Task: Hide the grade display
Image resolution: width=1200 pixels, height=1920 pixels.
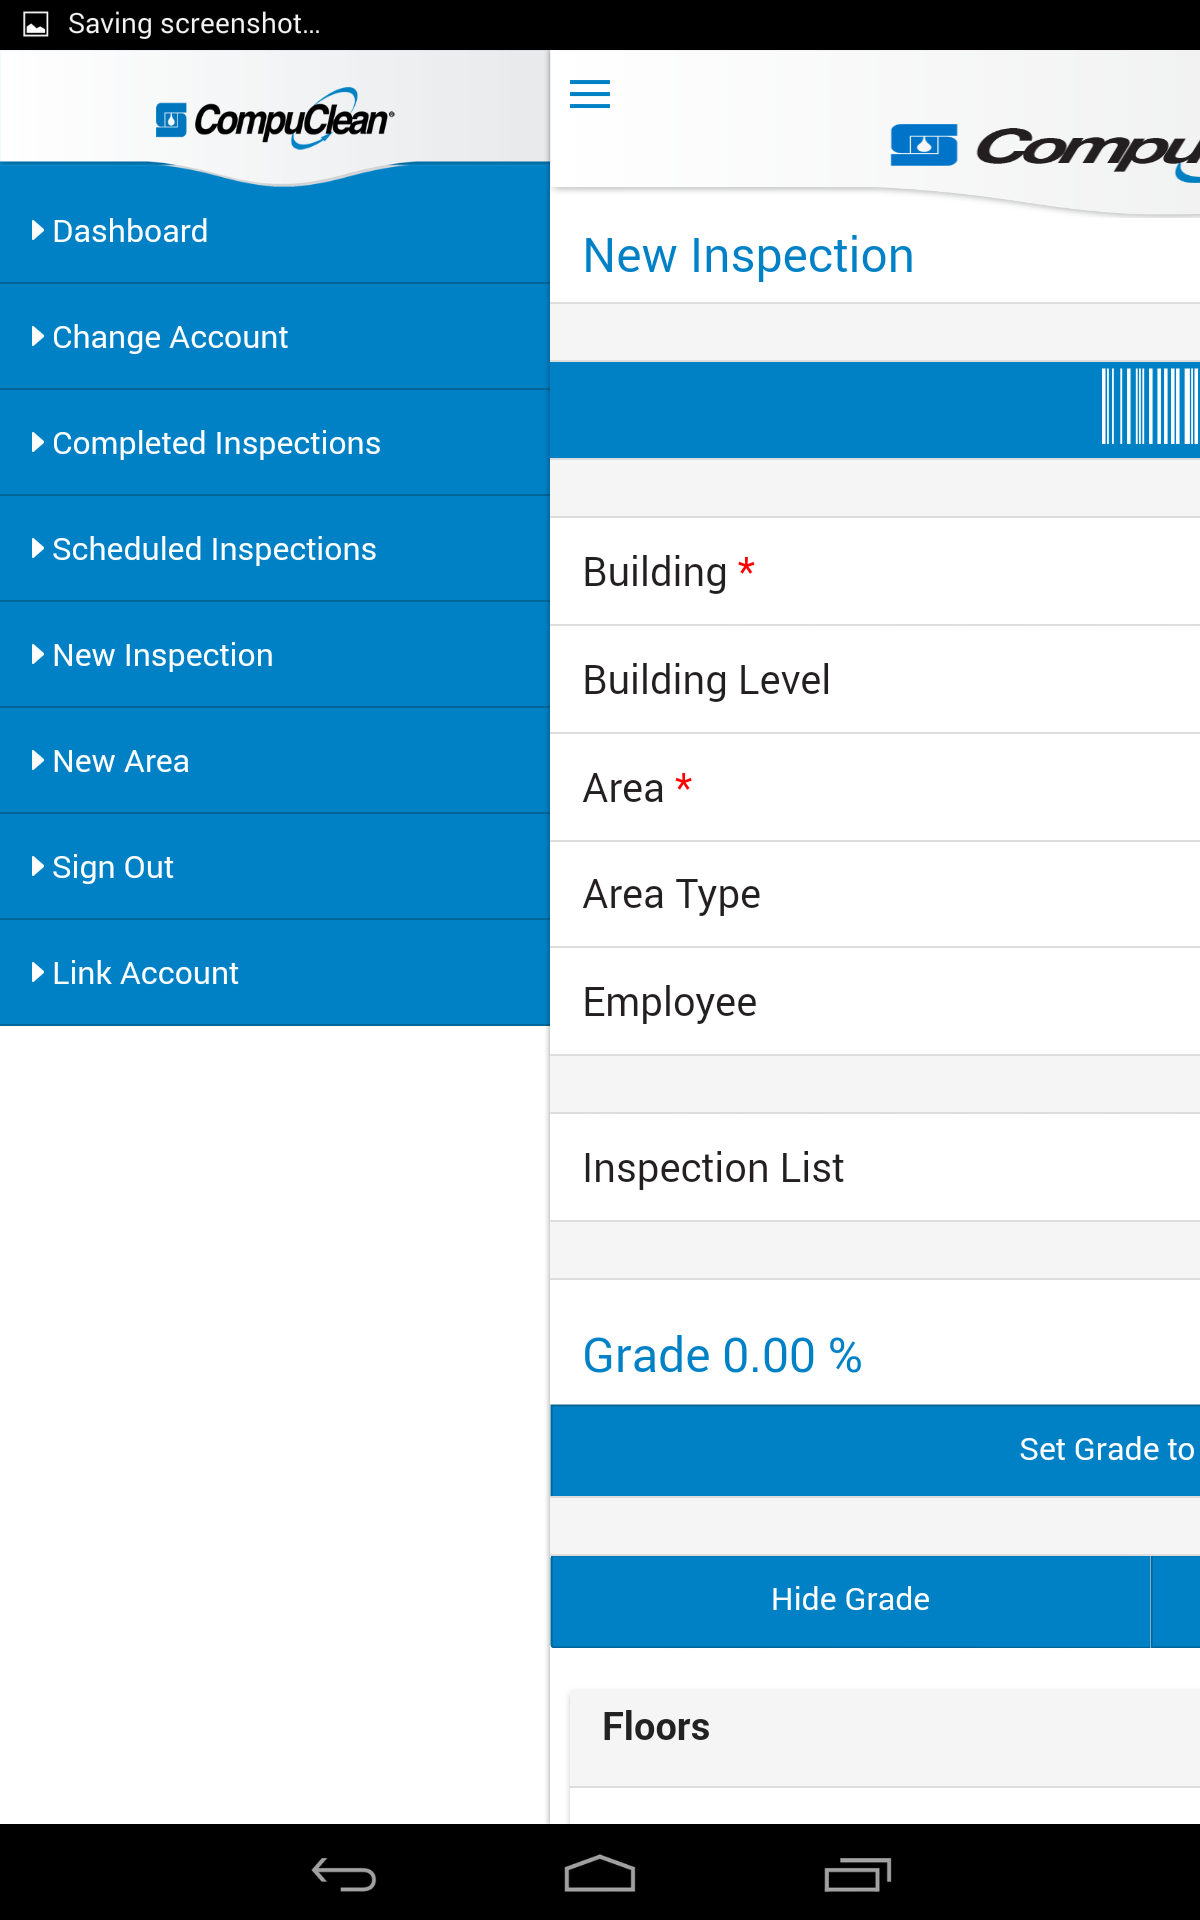Action: (849, 1598)
